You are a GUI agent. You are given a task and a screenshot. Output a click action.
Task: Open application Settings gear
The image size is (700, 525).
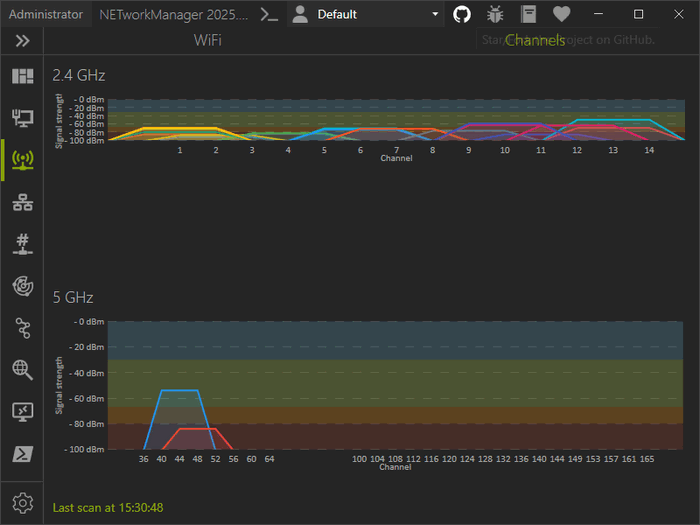(22, 503)
